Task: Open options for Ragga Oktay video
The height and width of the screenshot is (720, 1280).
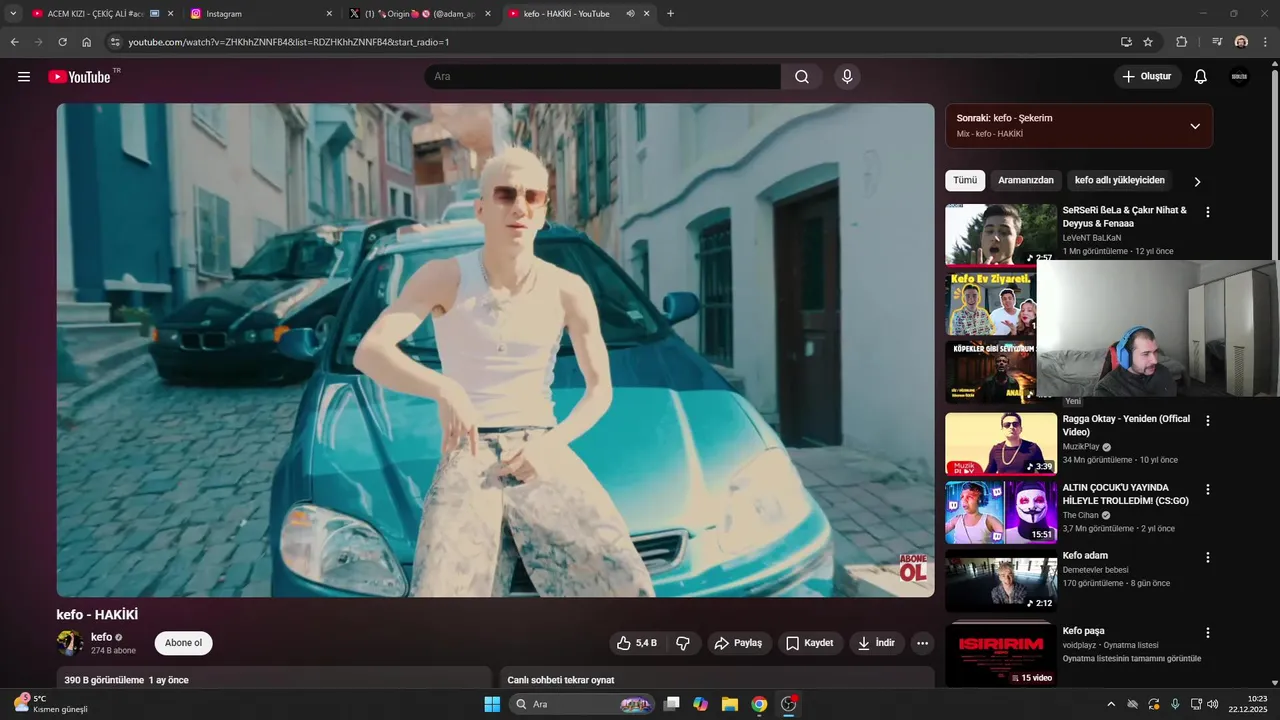Action: coord(1207,421)
